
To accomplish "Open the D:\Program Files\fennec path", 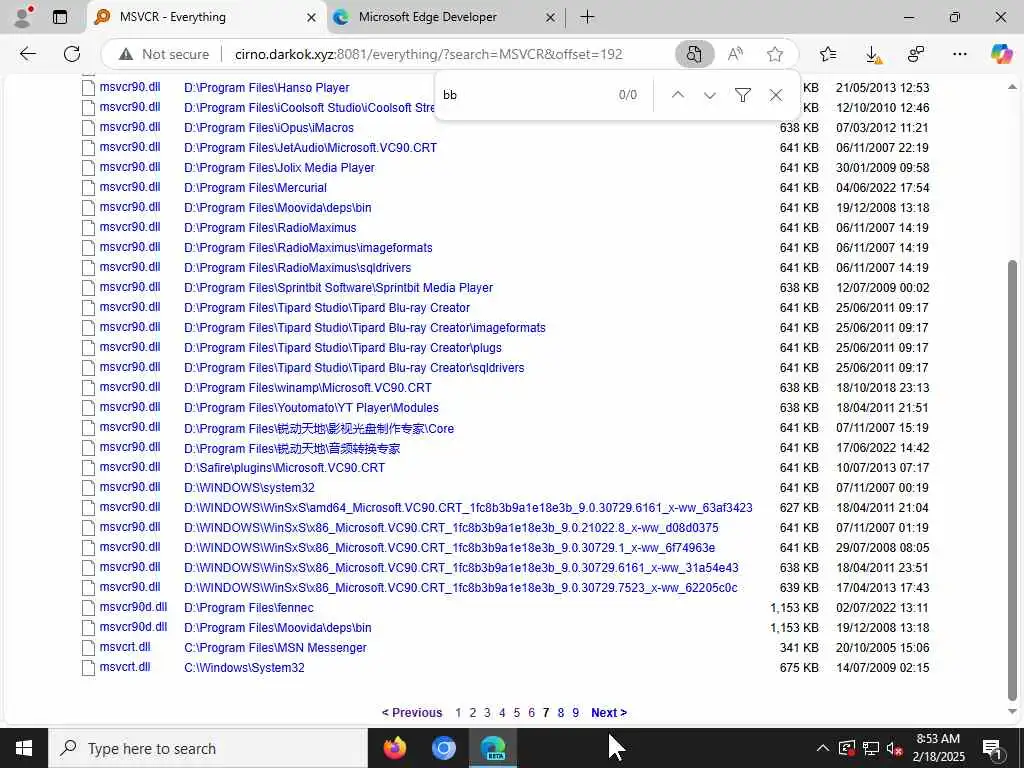I will click(249, 607).
